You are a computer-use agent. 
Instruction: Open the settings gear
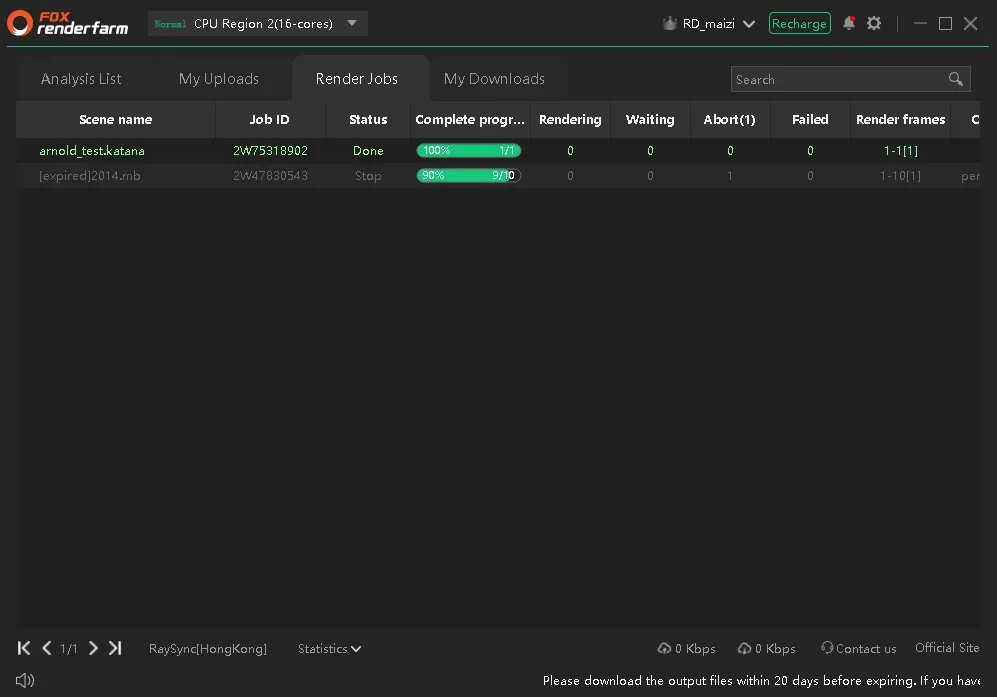874,24
